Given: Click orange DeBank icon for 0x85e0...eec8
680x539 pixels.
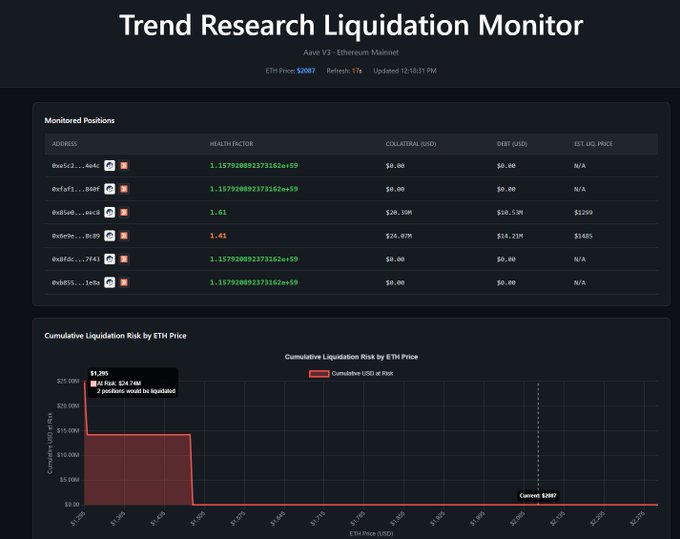Looking at the screenshot, I should pyautogui.click(x=125, y=212).
